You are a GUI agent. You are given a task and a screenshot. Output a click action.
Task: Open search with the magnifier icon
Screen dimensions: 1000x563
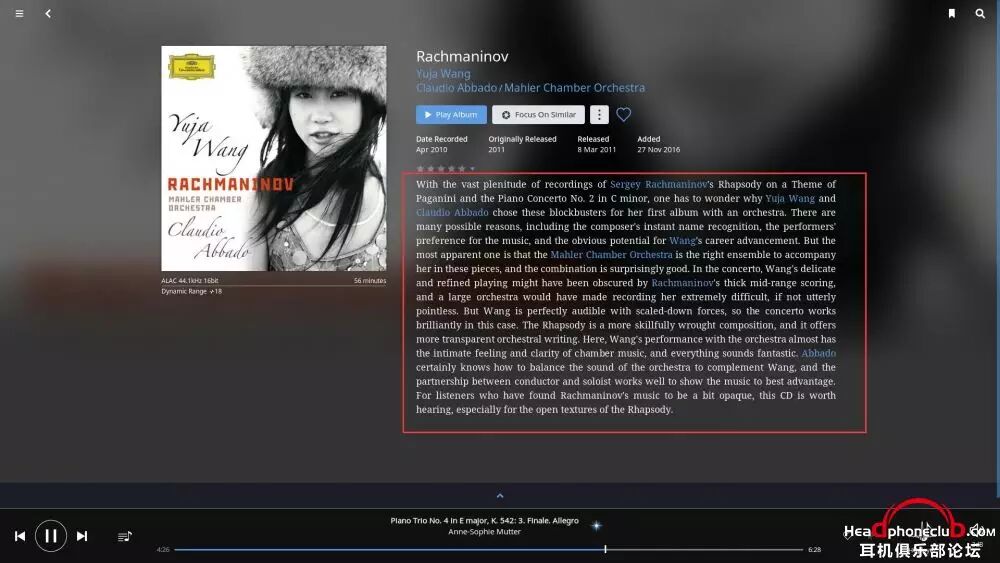pyautogui.click(x=980, y=13)
